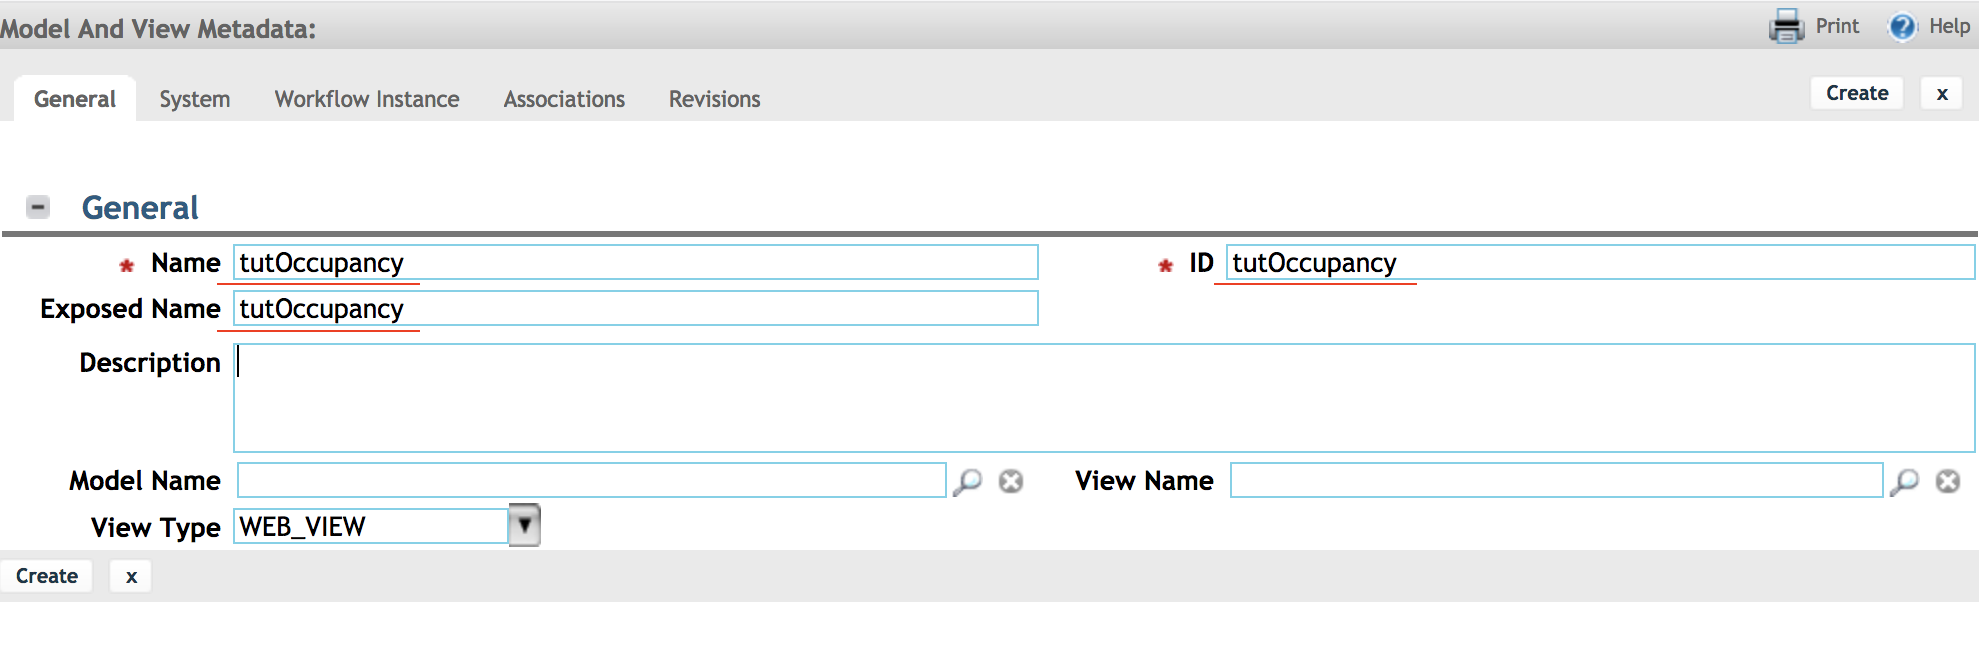Click the bottom Create button

47,576
